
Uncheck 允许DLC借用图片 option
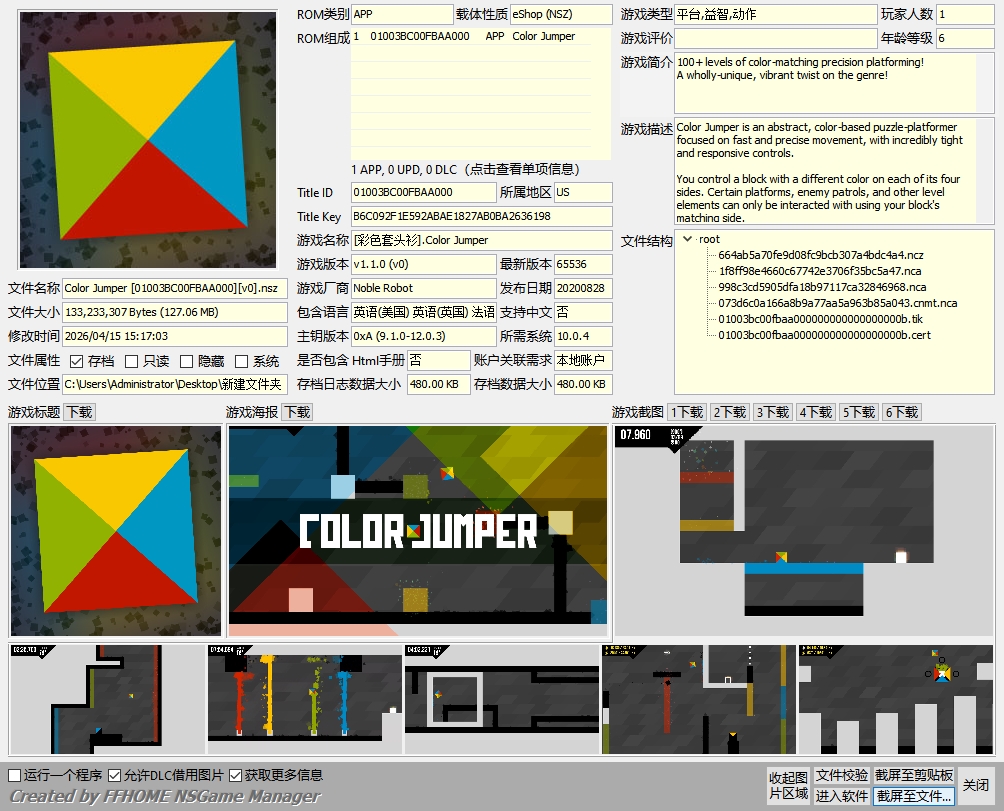(x=115, y=775)
